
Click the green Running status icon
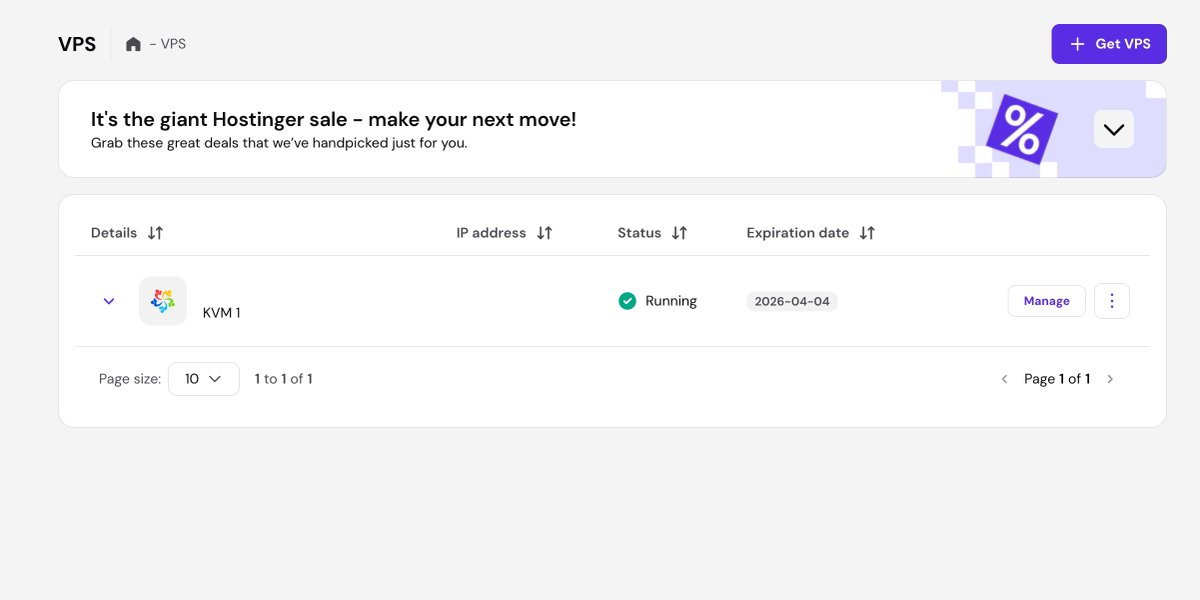627,301
